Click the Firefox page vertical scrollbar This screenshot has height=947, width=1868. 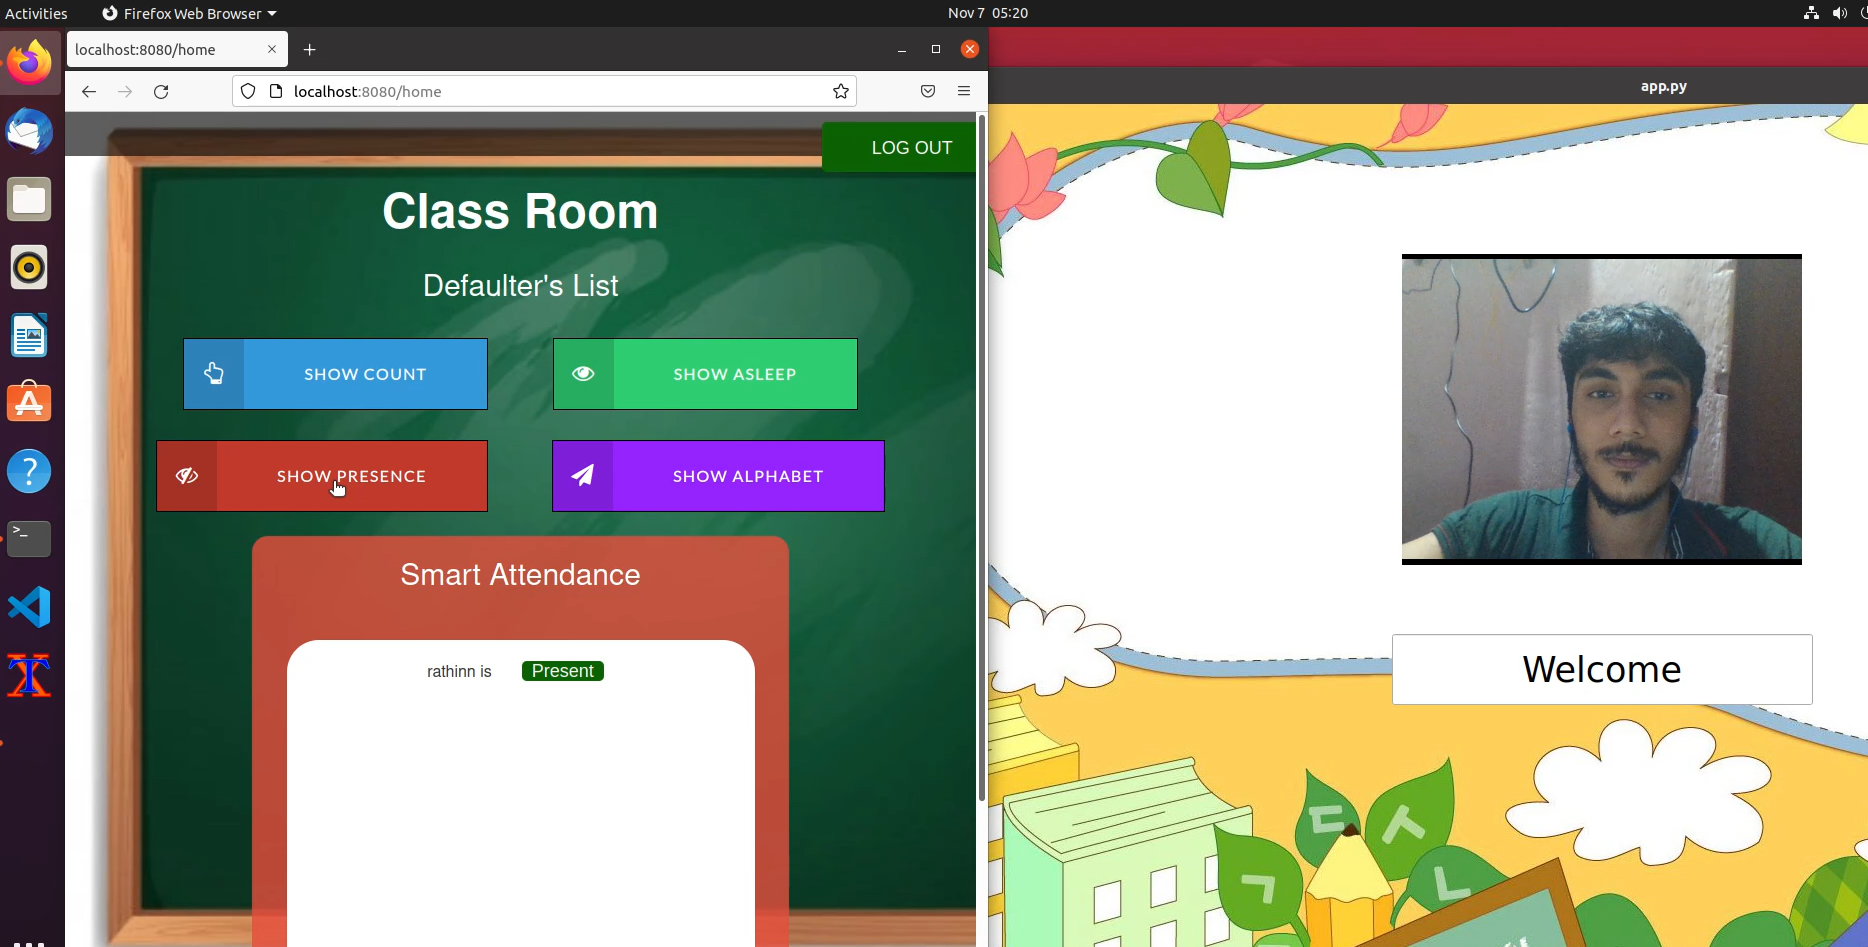pyautogui.click(x=982, y=458)
